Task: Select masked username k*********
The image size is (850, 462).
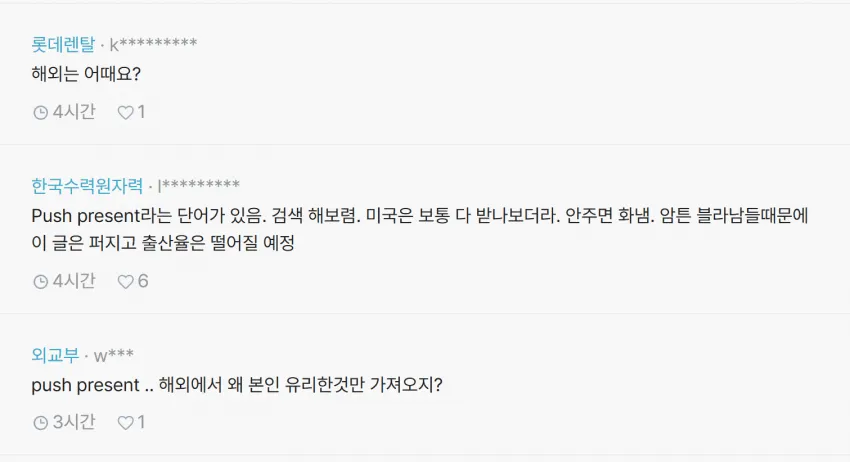Action: 153,44
